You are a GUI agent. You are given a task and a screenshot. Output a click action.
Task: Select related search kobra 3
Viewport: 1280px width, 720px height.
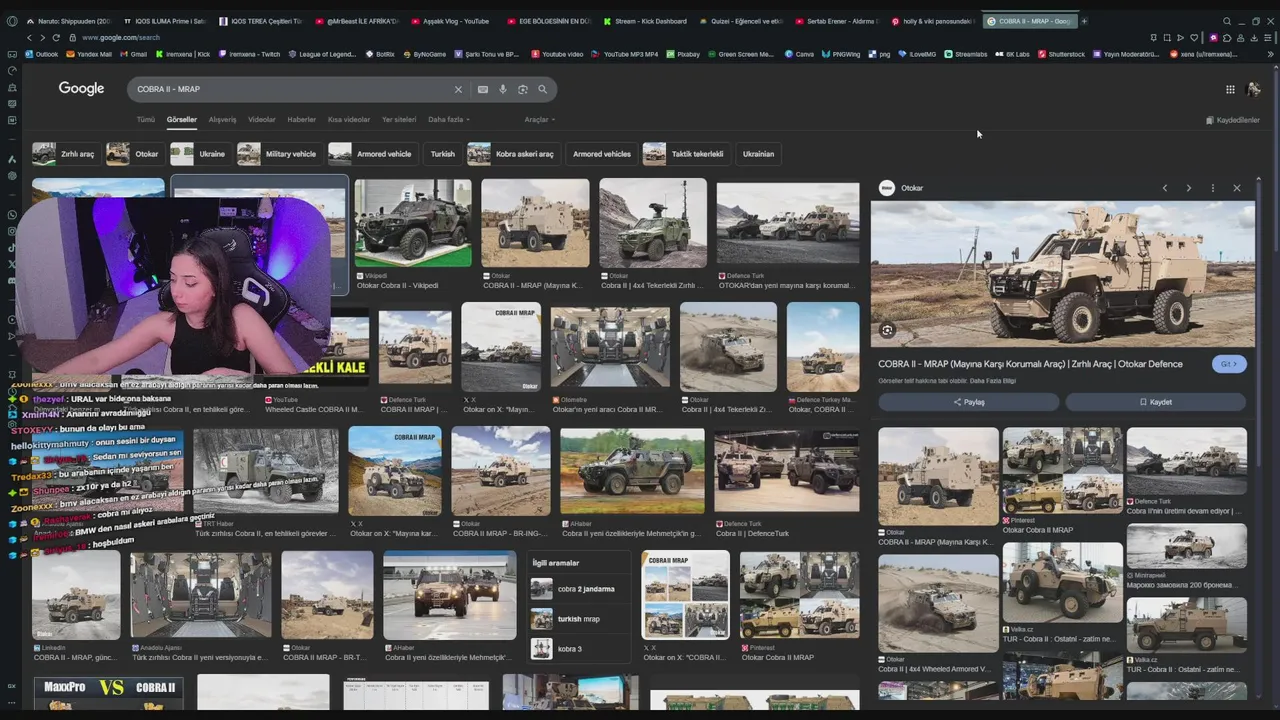coord(580,649)
